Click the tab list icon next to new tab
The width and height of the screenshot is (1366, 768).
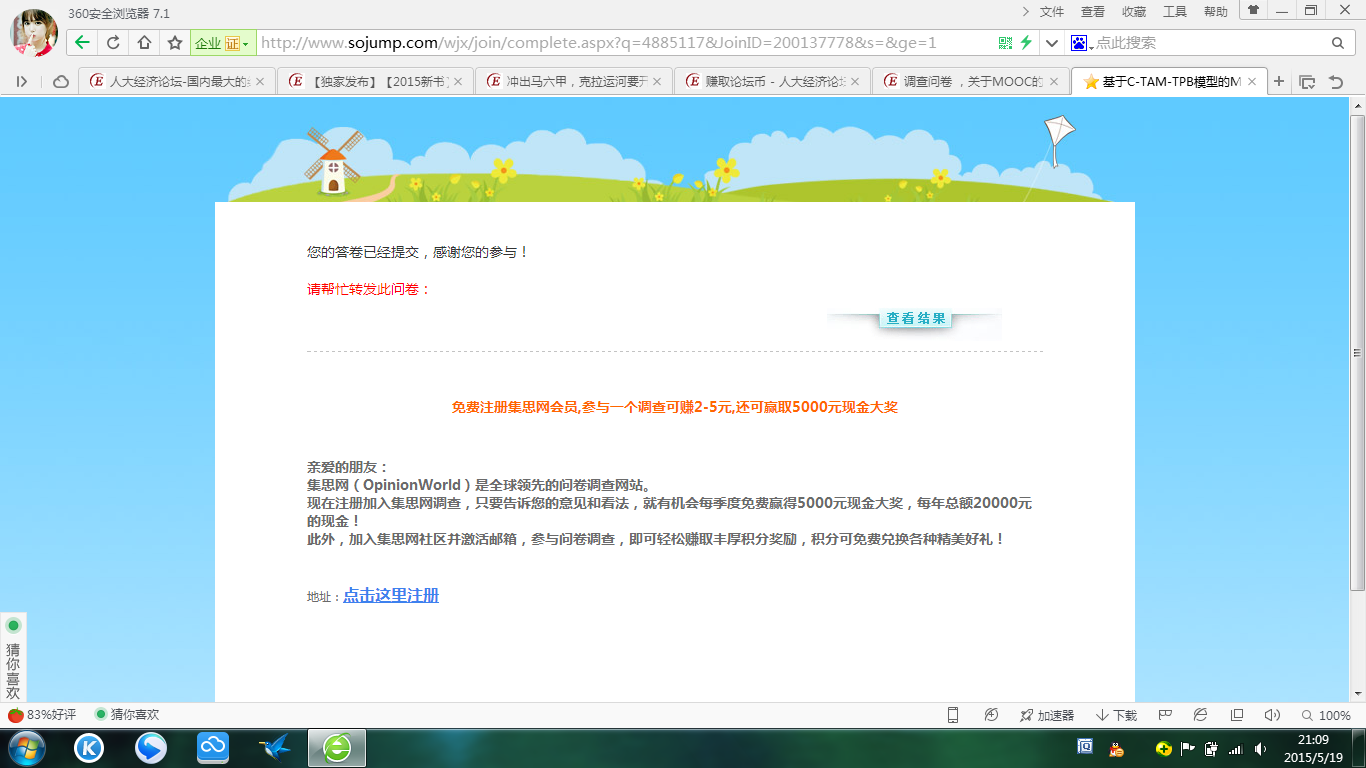(1307, 82)
